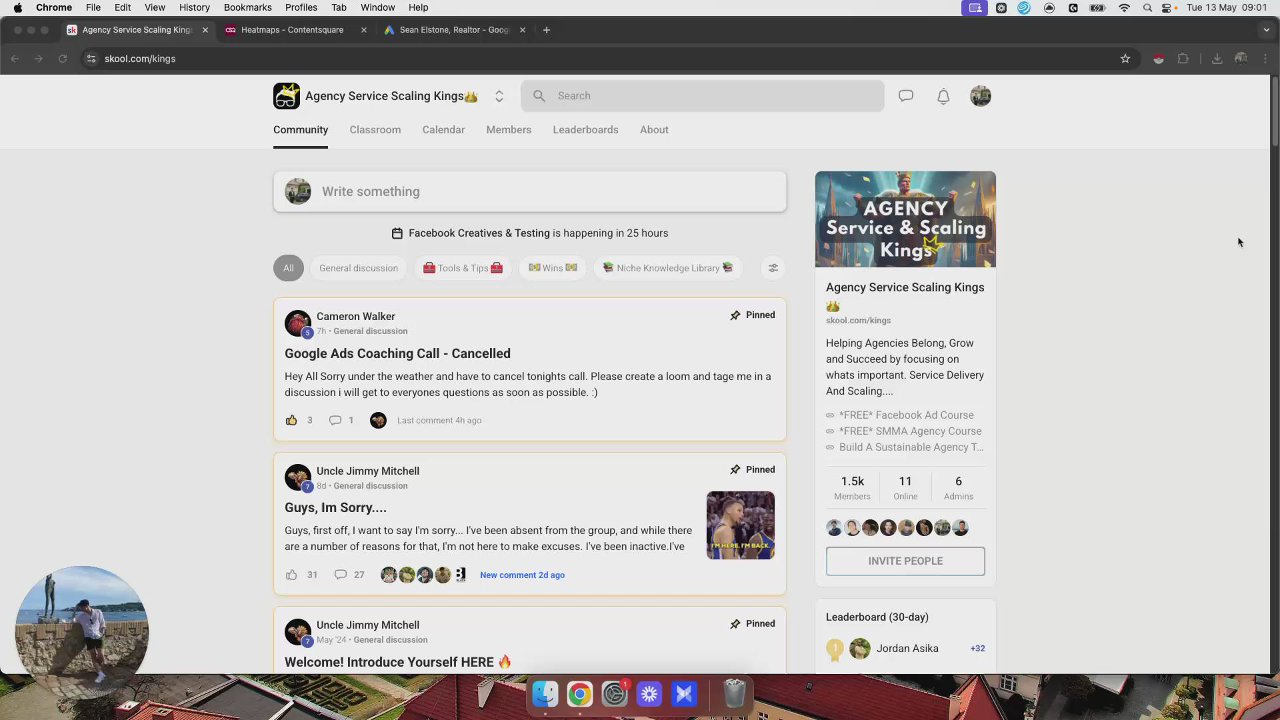This screenshot has width=1280, height=720.
Task: Select the Tools & Tips filter chip
Action: pos(462,268)
